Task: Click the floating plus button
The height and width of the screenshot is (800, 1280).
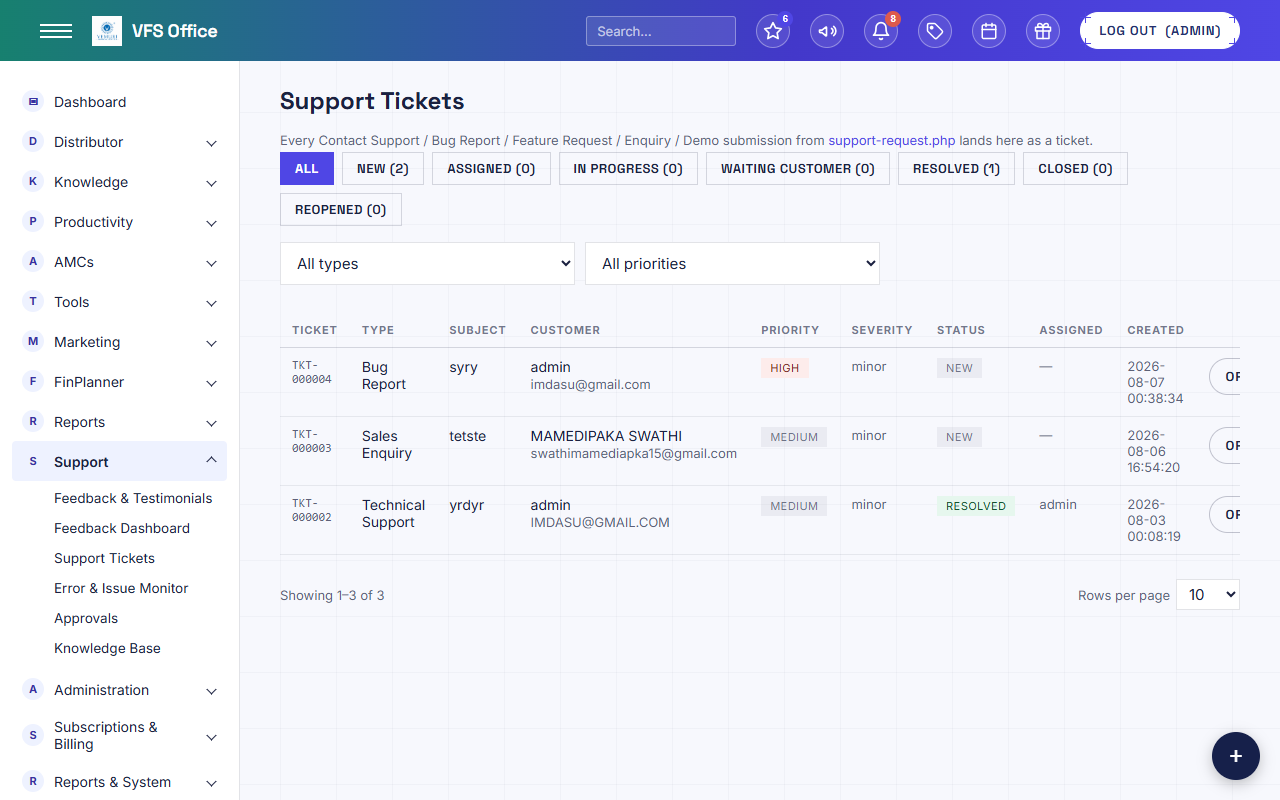Action: click(x=1236, y=756)
